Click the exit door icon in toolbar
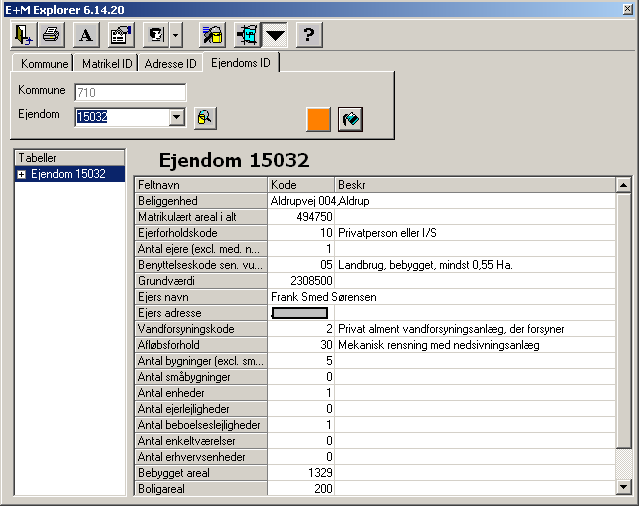The height and width of the screenshot is (506, 639). pyautogui.click(x=24, y=36)
